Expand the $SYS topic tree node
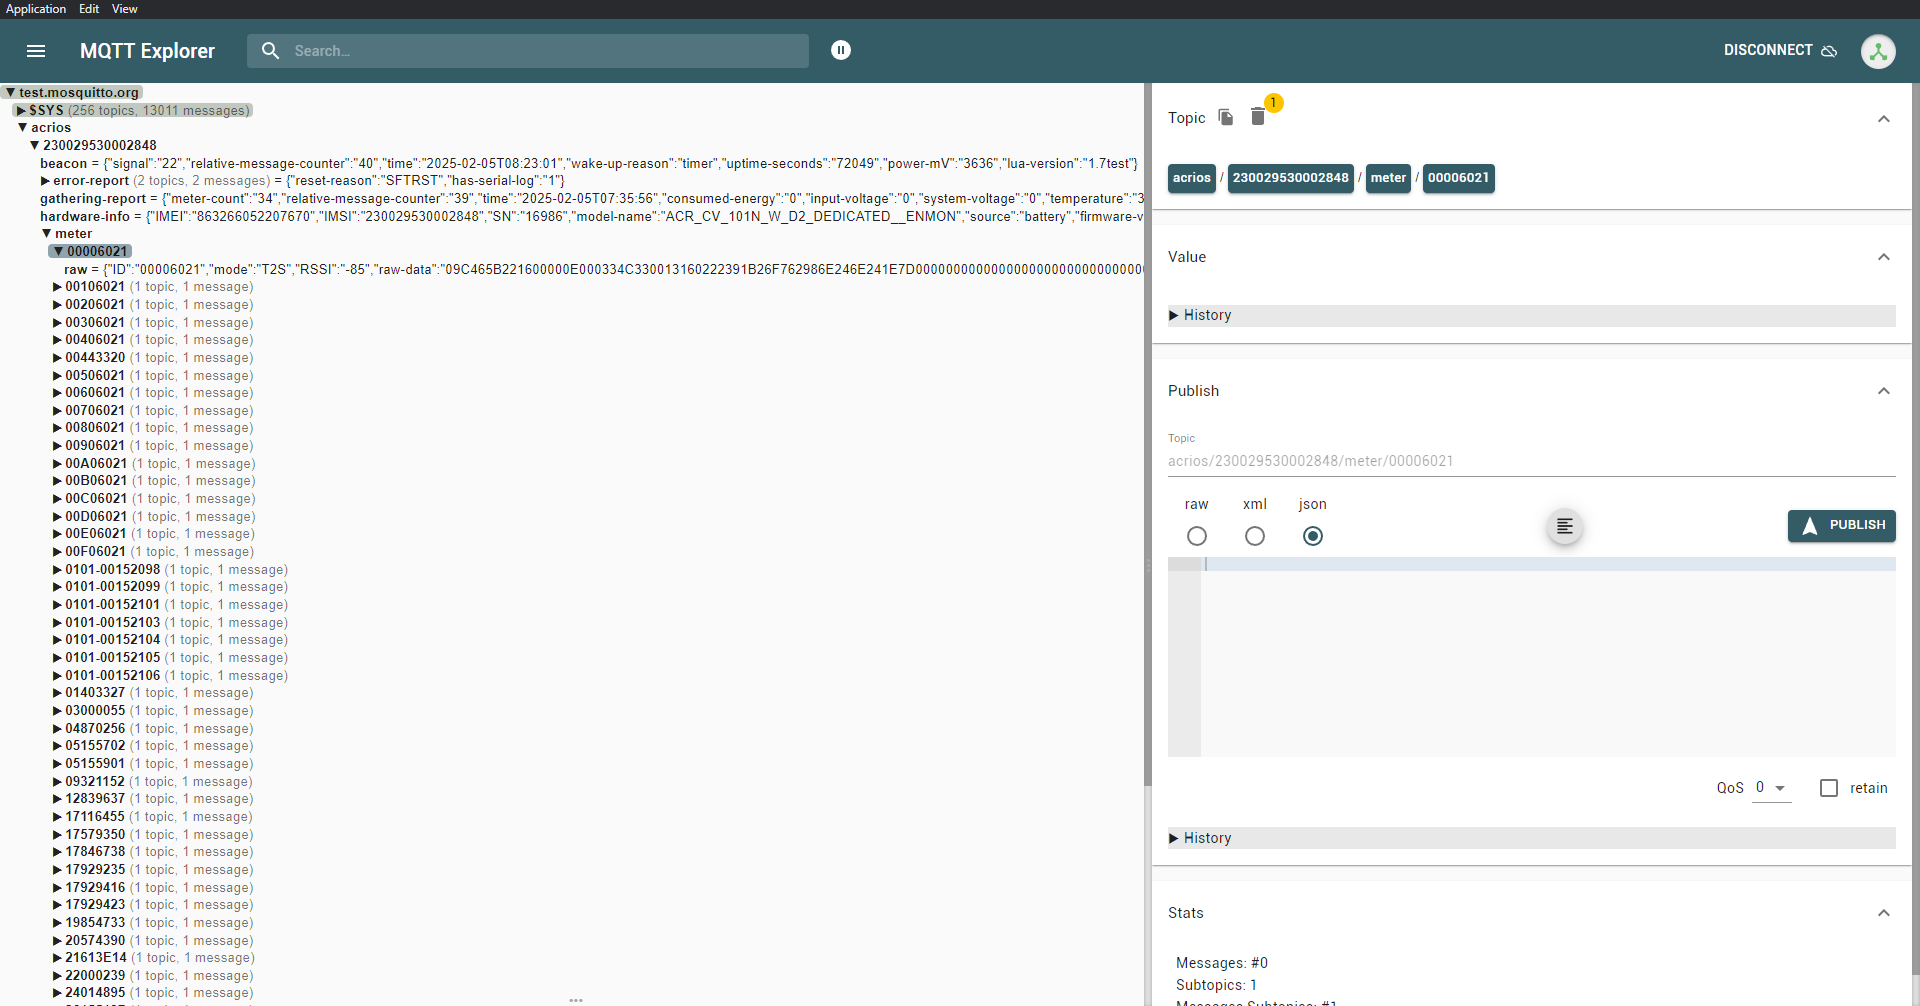1920x1006 pixels. (21, 111)
